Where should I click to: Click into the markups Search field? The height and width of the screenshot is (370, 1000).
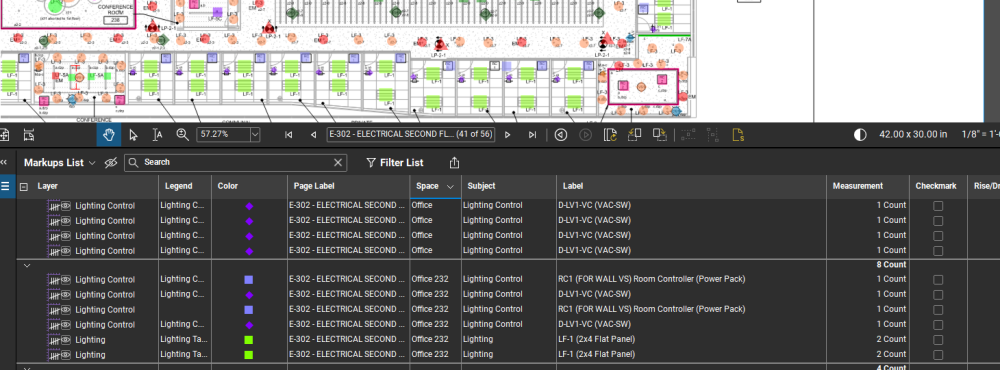[x=236, y=163]
